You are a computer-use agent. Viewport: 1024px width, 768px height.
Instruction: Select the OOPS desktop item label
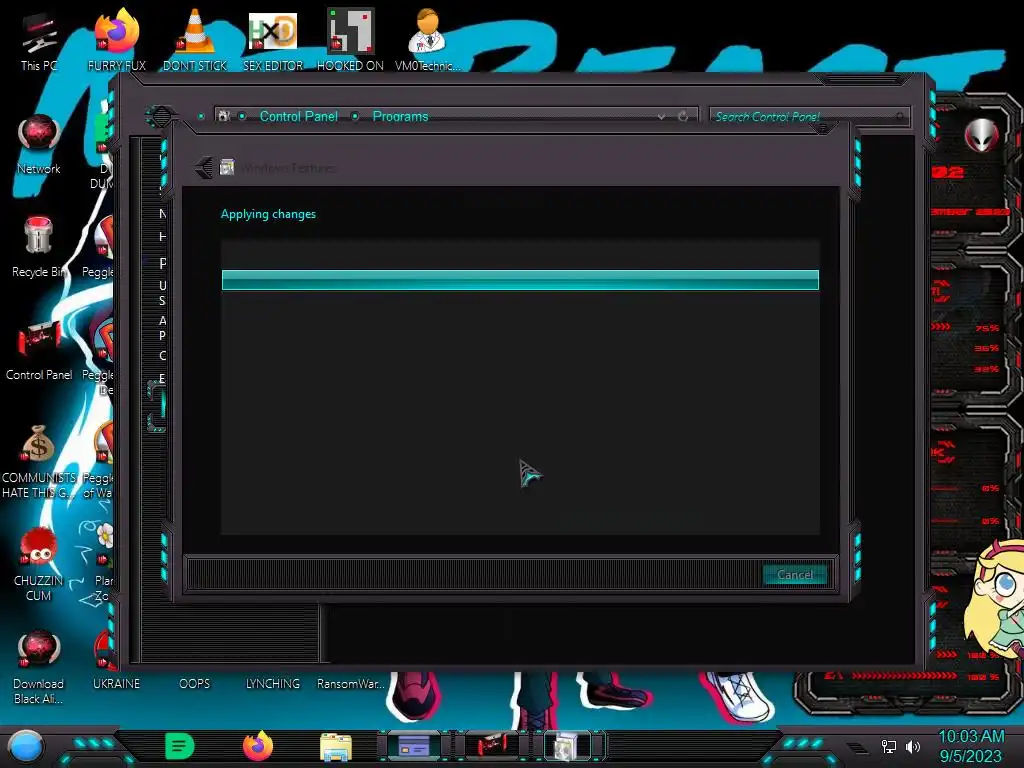195,684
